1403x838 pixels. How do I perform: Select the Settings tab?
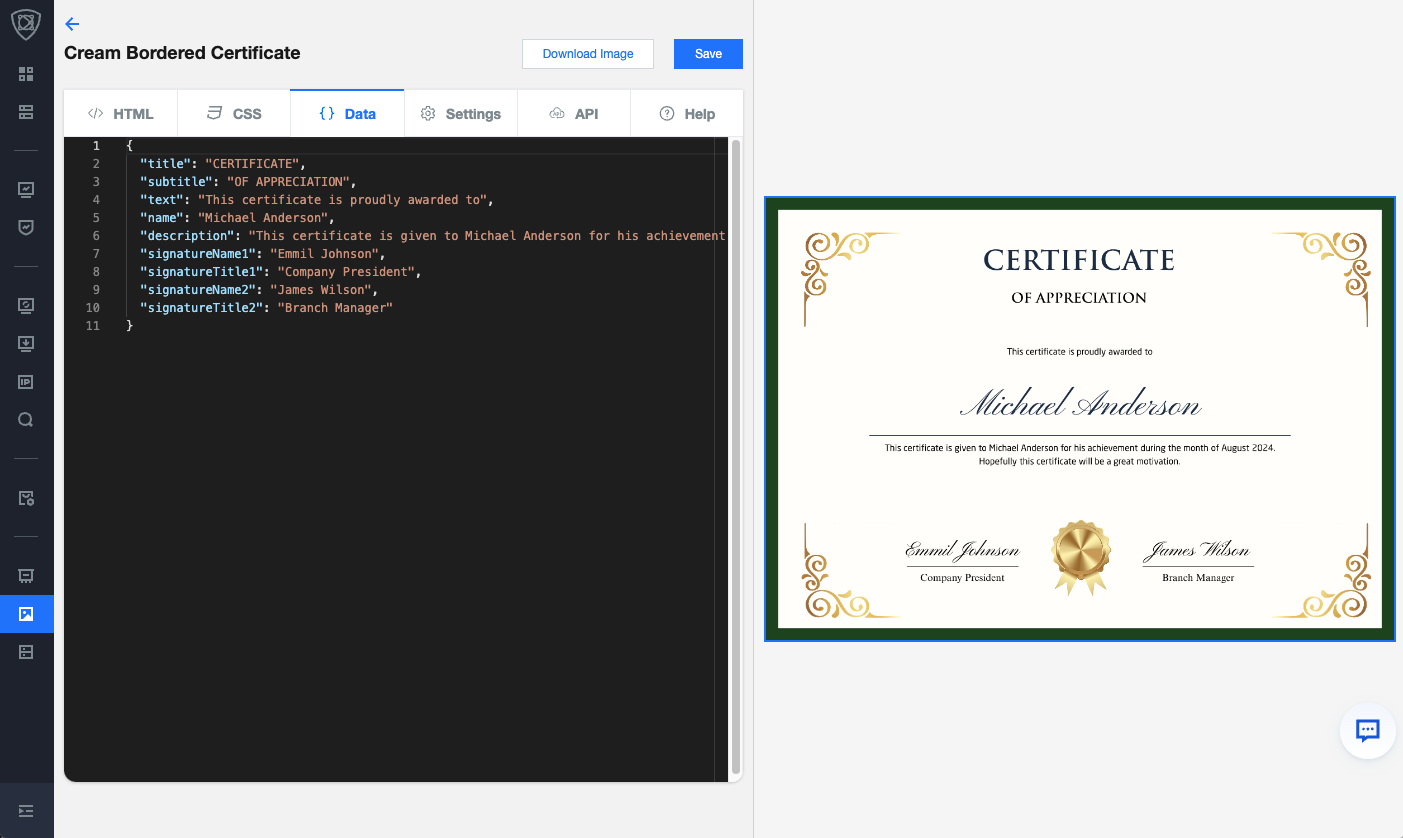[x=460, y=113]
